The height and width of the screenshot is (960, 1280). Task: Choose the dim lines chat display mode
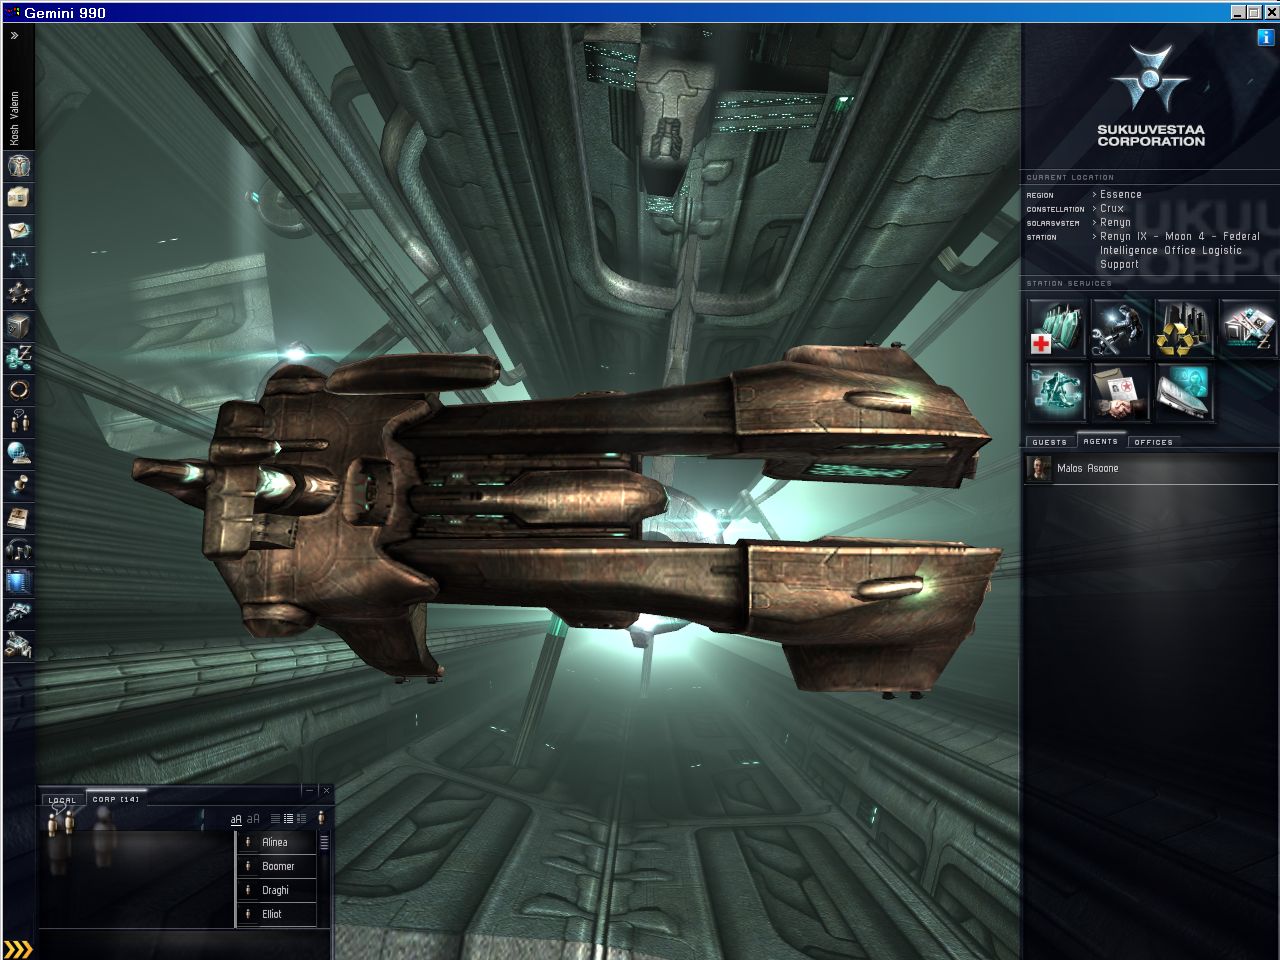(x=276, y=819)
